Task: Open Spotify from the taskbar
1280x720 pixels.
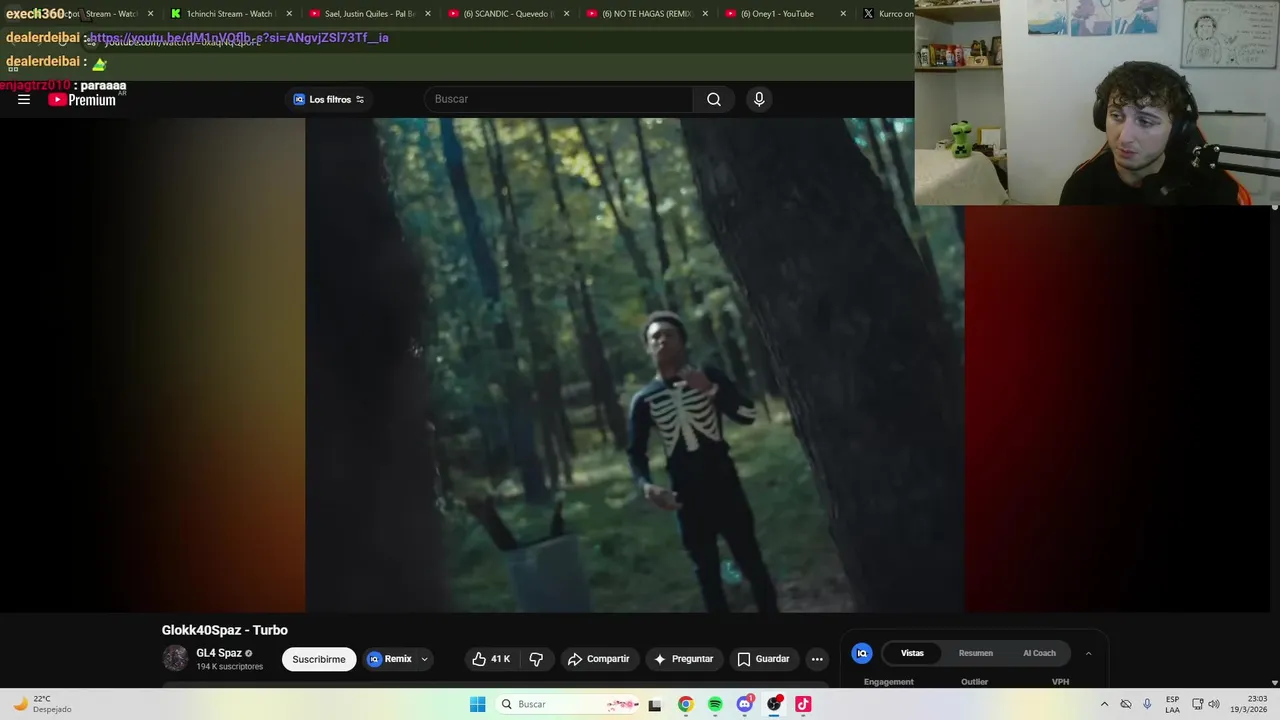Action: click(715, 704)
